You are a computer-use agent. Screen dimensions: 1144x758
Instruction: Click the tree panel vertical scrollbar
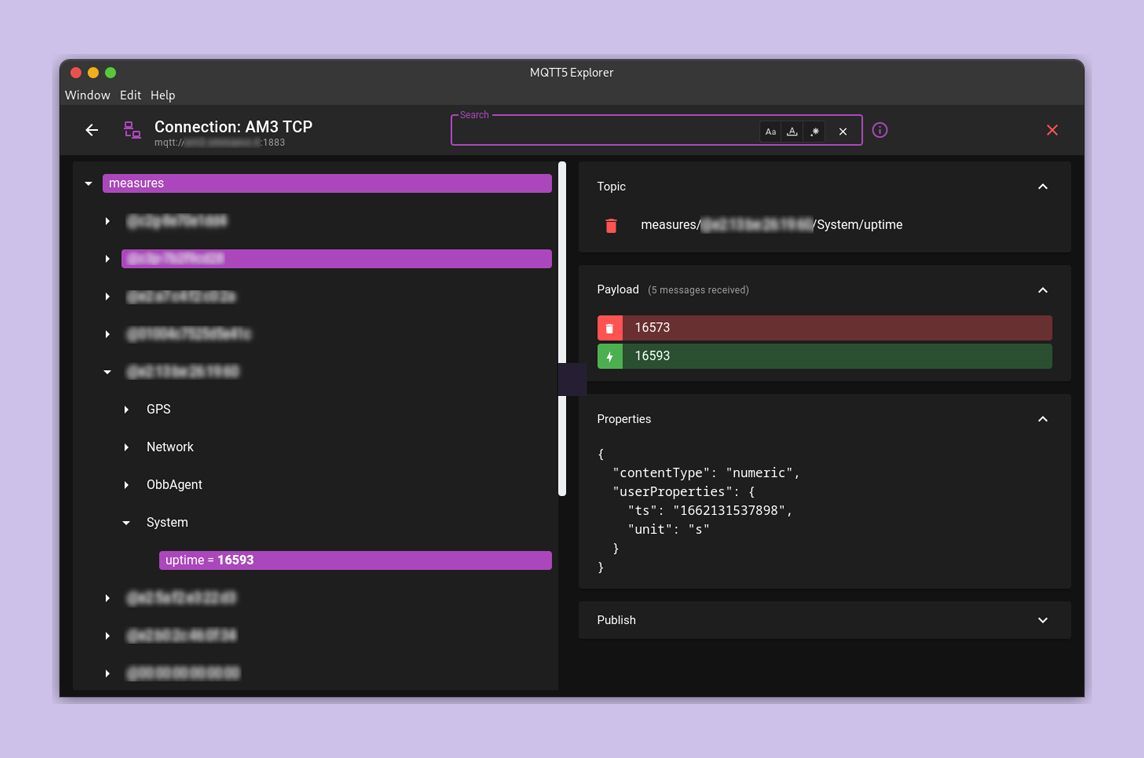point(562,329)
